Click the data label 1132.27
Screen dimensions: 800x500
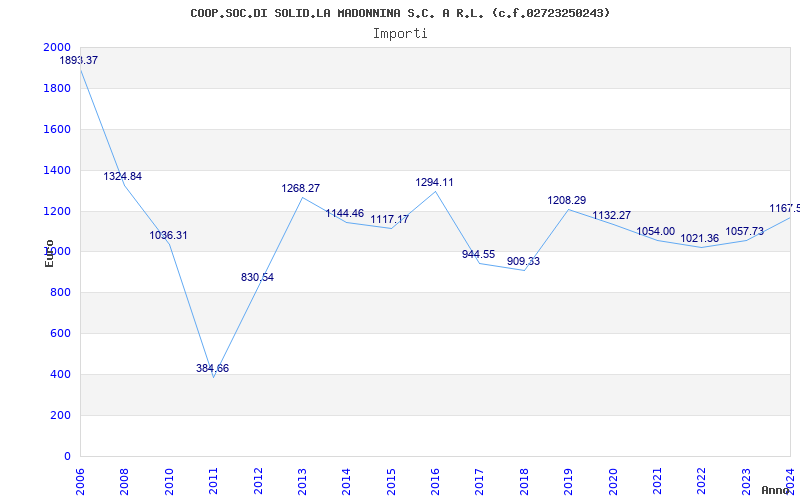(x=611, y=216)
